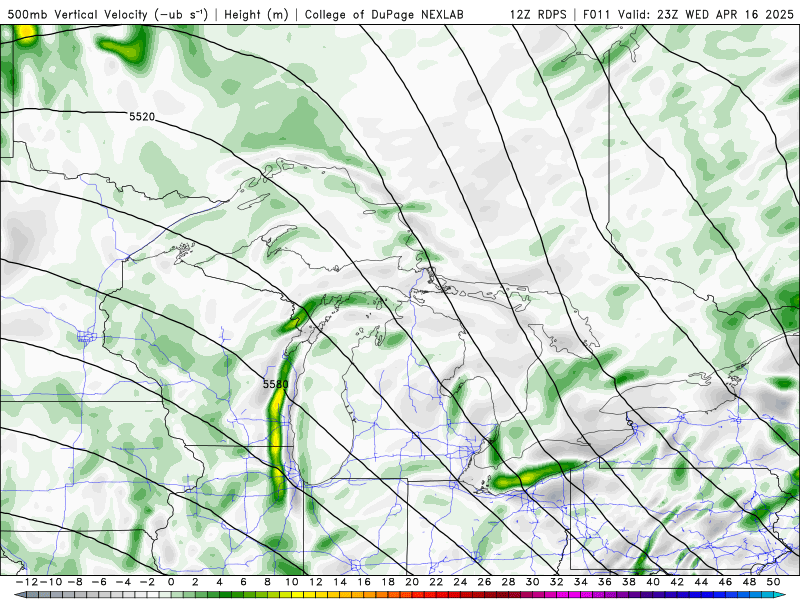Viewport: 800px width, 600px height.
Task: Click the 5580 height contour label
Action: click(276, 384)
